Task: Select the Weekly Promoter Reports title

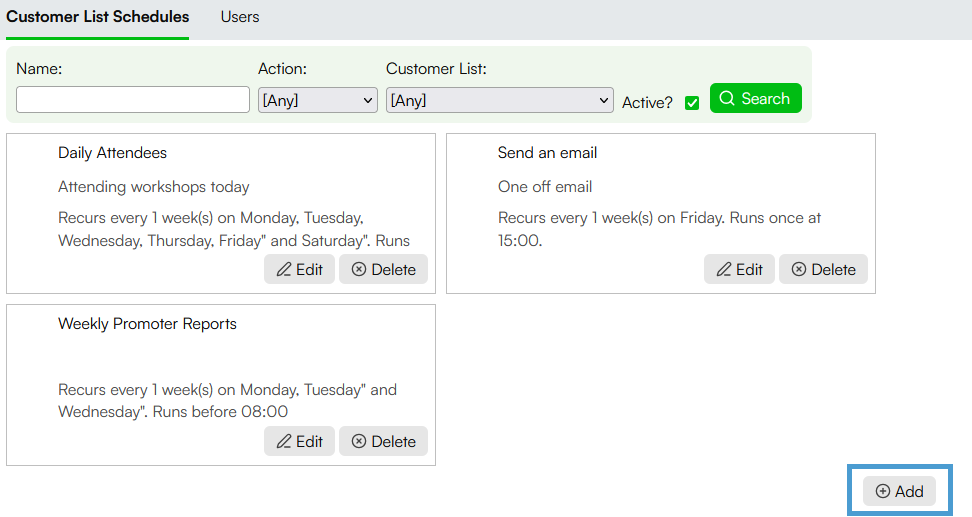Action: (x=148, y=324)
